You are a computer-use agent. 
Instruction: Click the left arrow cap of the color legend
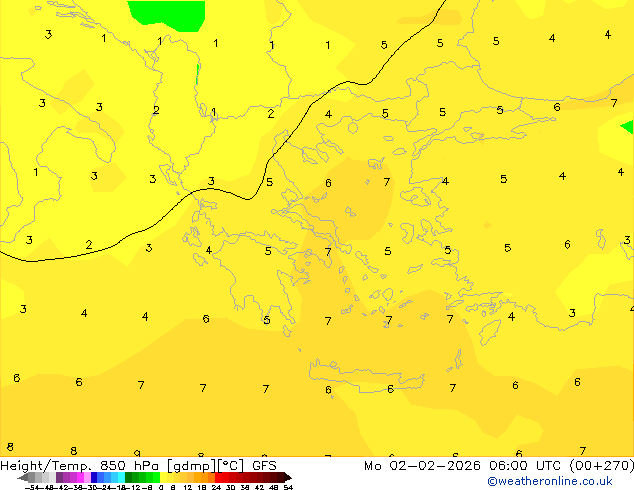[x=23, y=477]
